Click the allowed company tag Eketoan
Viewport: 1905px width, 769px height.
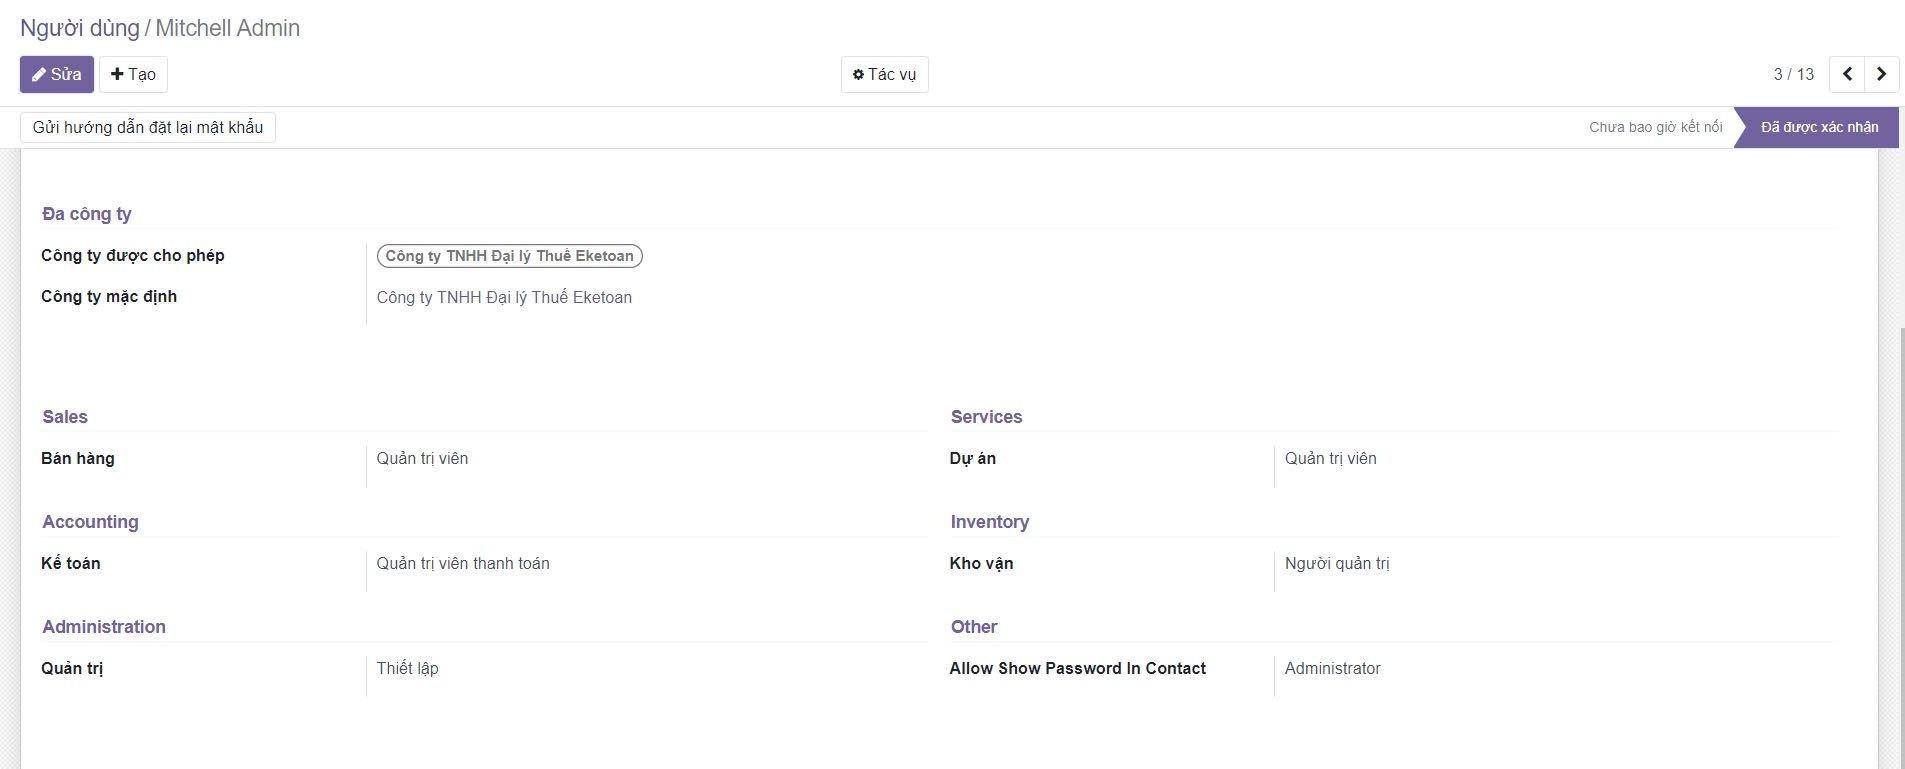click(x=509, y=256)
